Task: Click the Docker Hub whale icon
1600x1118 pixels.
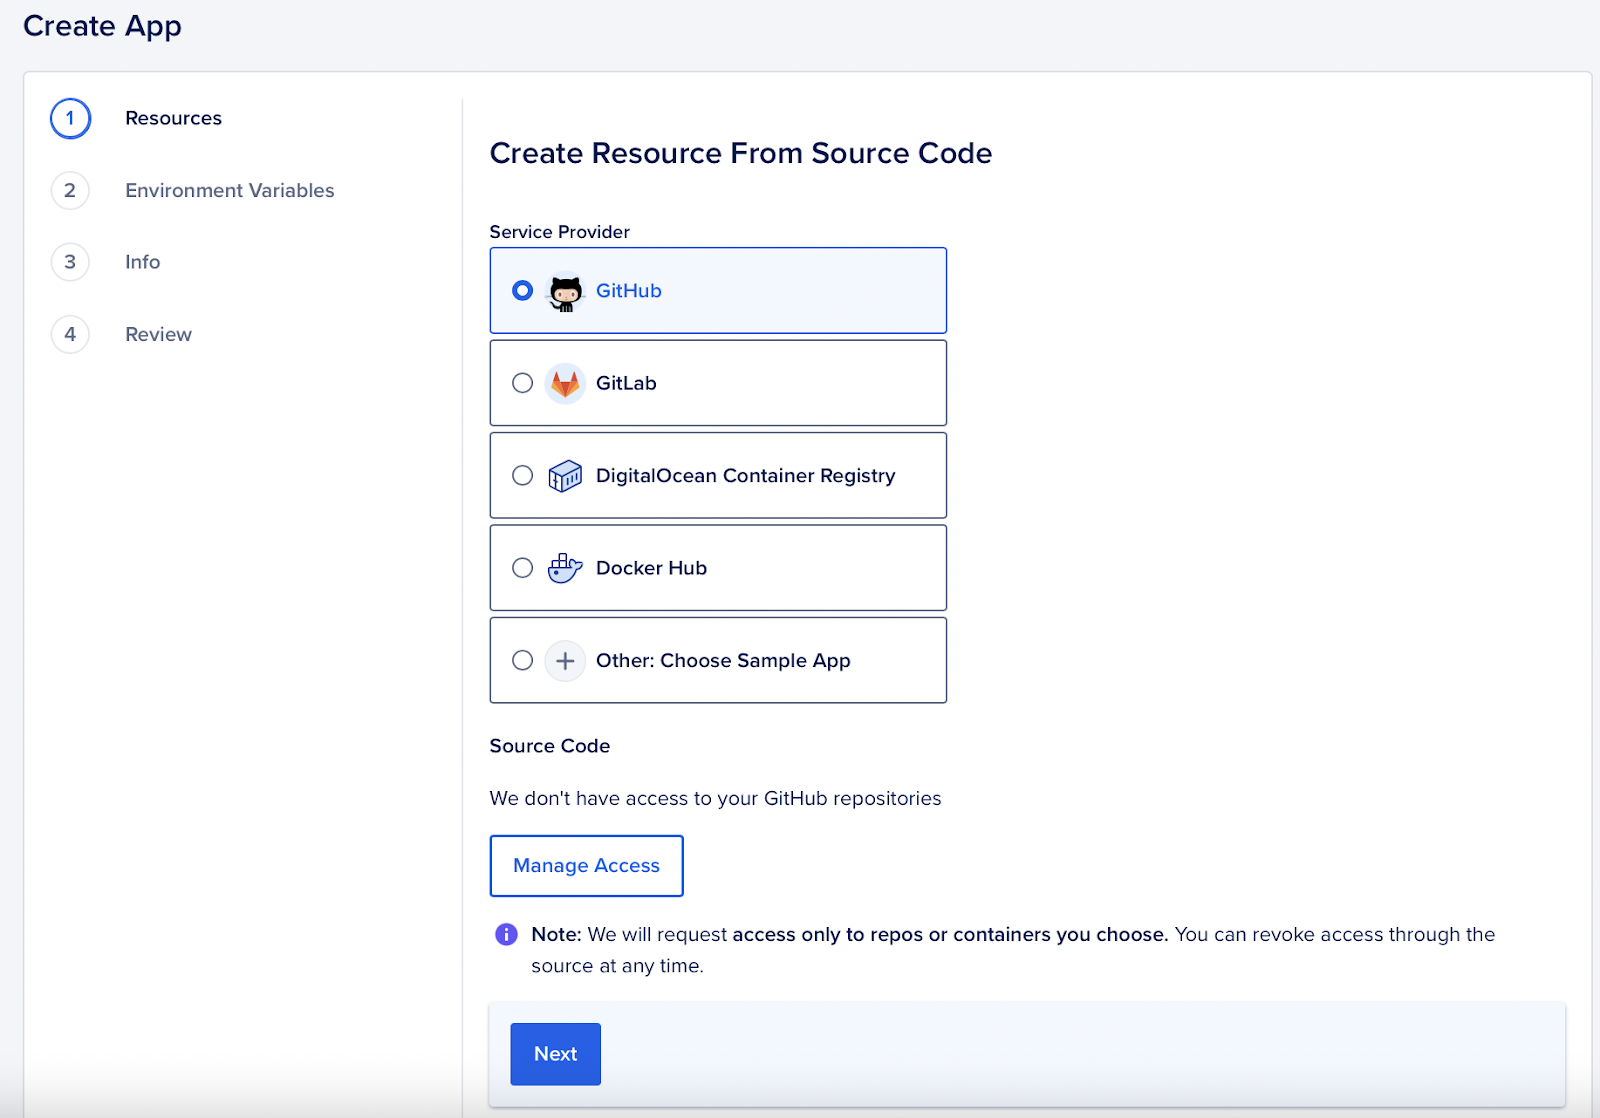Action: pyautogui.click(x=565, y=568)
